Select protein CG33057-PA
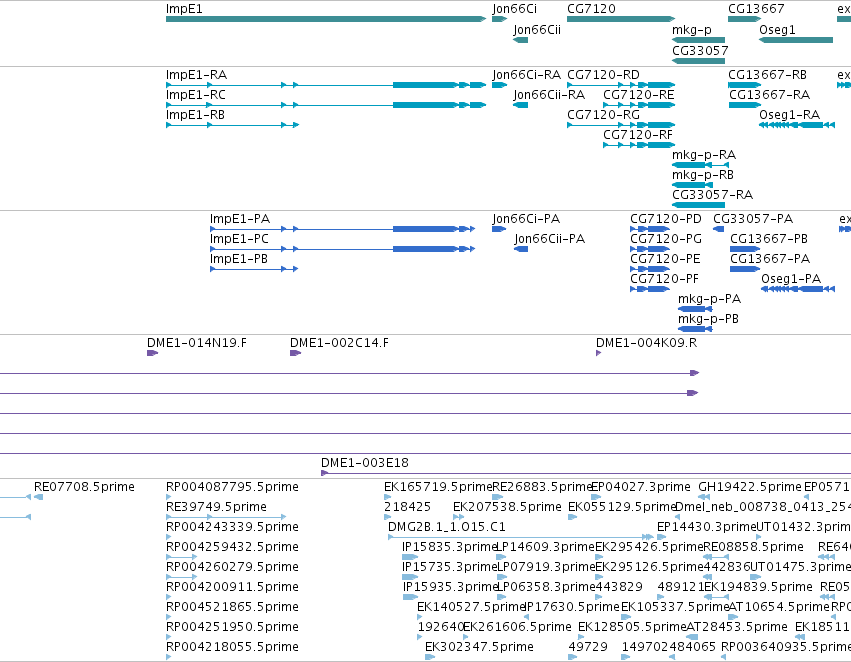Screen dimensions: 851x662 [753, 219]
